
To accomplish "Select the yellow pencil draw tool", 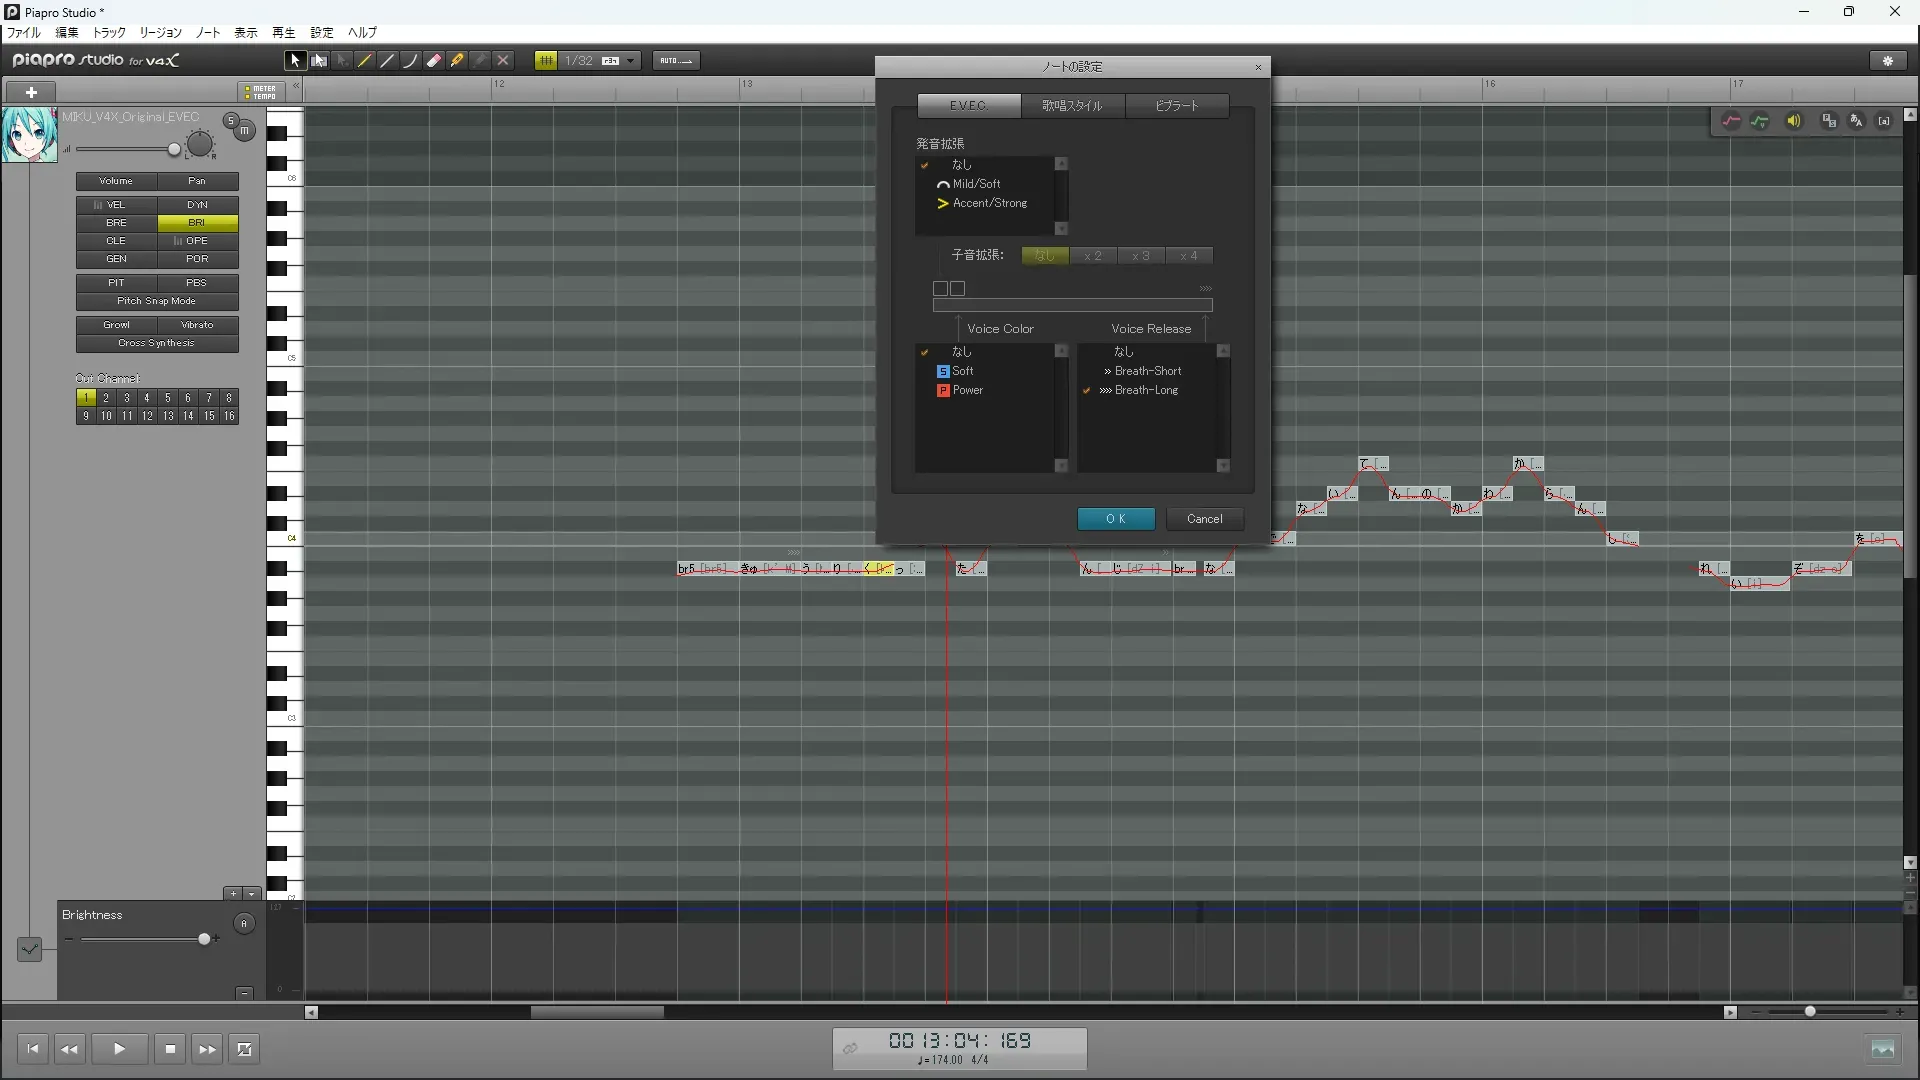I will (x=365, y=61).
